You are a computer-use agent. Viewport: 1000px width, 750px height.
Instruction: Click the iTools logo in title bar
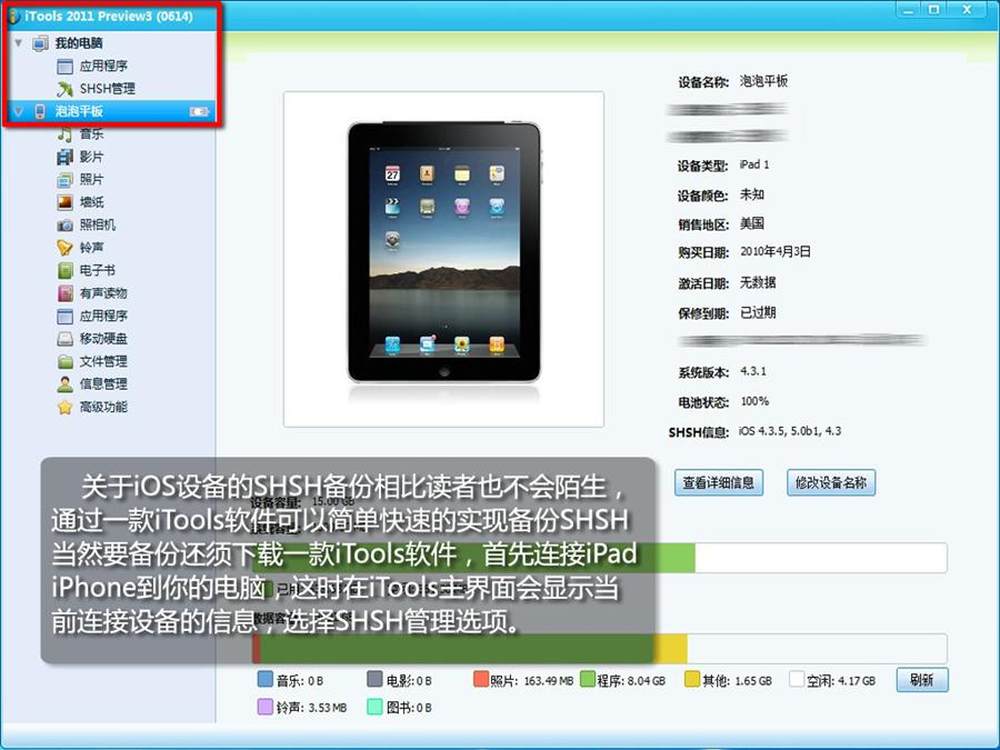15,16
